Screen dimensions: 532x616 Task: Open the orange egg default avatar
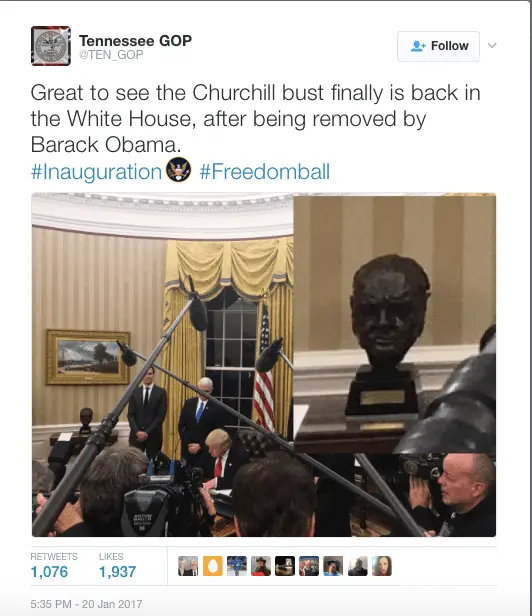coord(213,566)
